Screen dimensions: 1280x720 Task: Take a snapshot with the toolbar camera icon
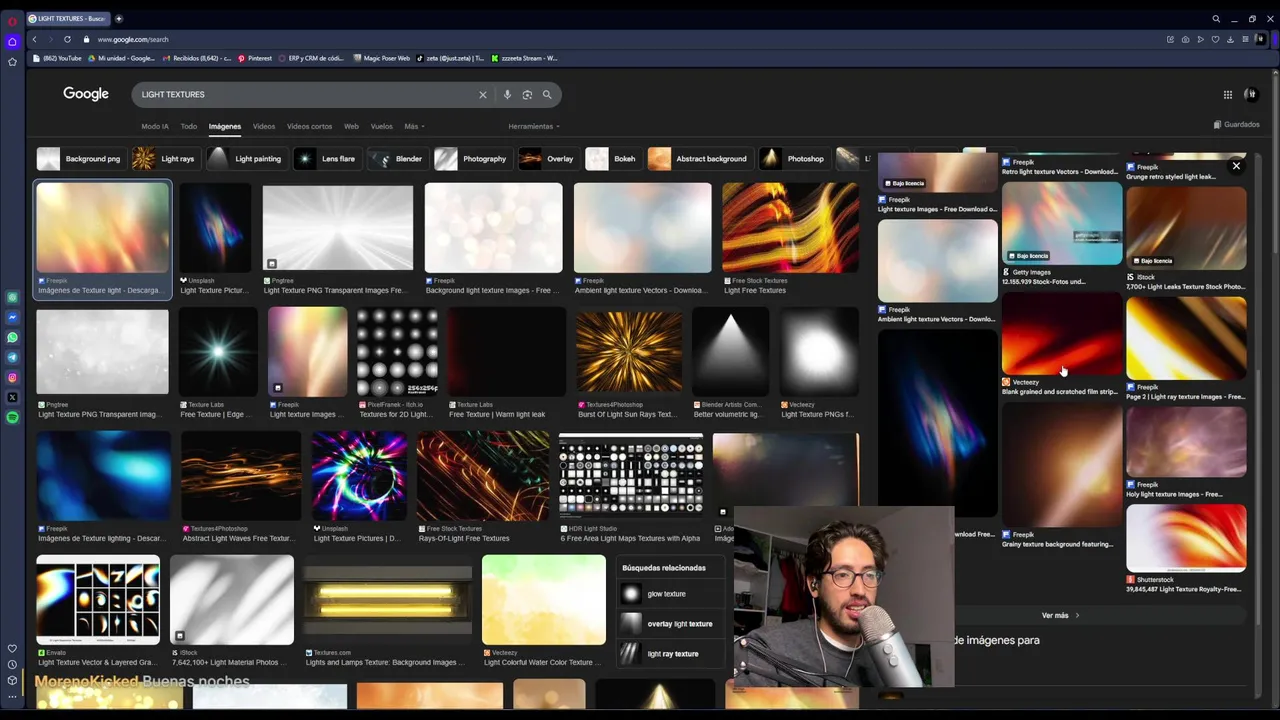coord(1185,39)
